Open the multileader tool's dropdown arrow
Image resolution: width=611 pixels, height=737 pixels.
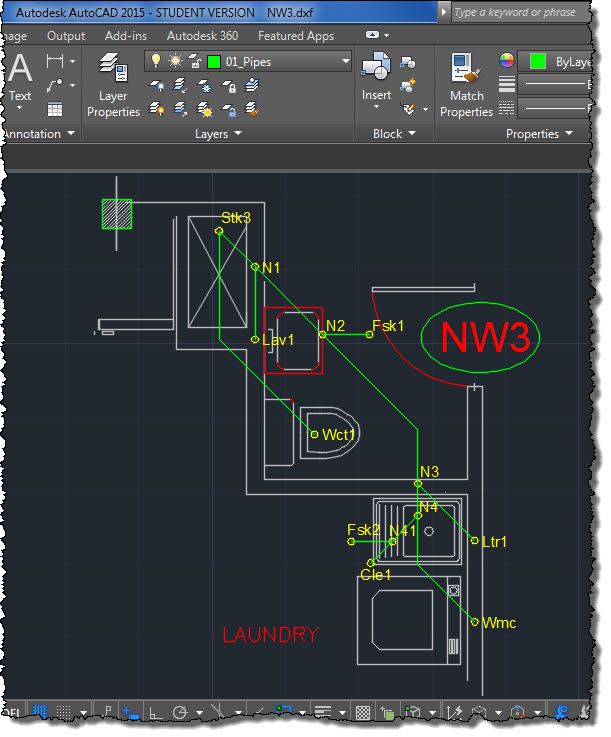click(72, 86)
